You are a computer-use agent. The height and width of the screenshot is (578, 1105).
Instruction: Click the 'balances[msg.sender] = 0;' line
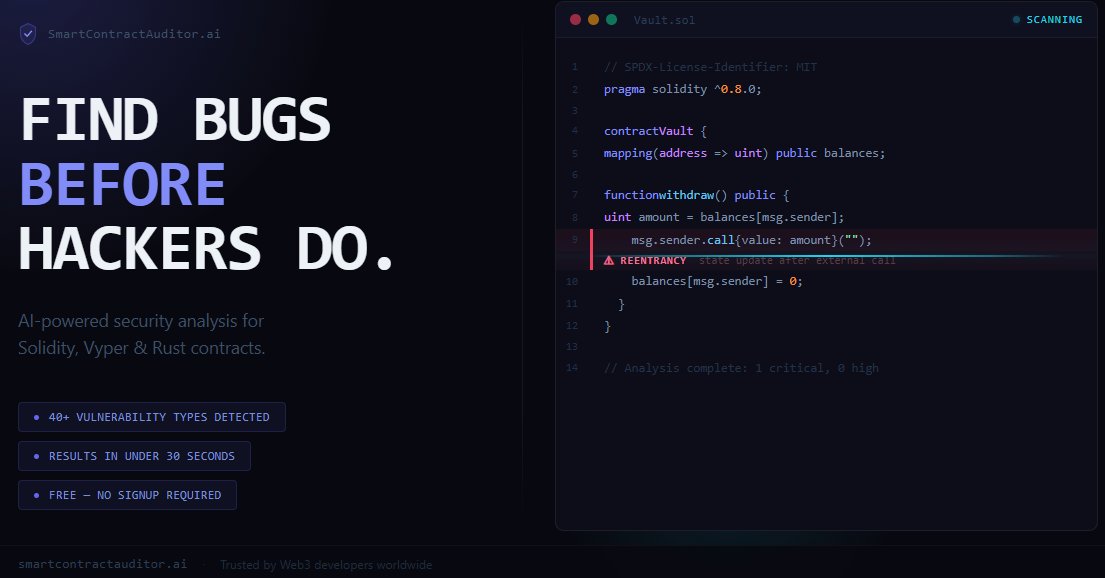(717, 281)
